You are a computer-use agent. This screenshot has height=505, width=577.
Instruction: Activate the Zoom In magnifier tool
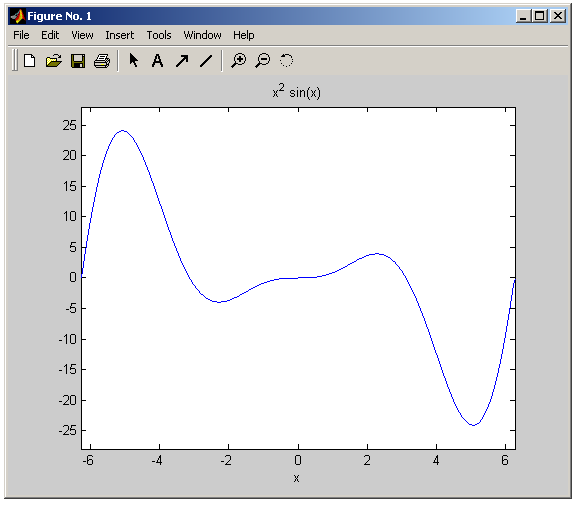(238, 60)
